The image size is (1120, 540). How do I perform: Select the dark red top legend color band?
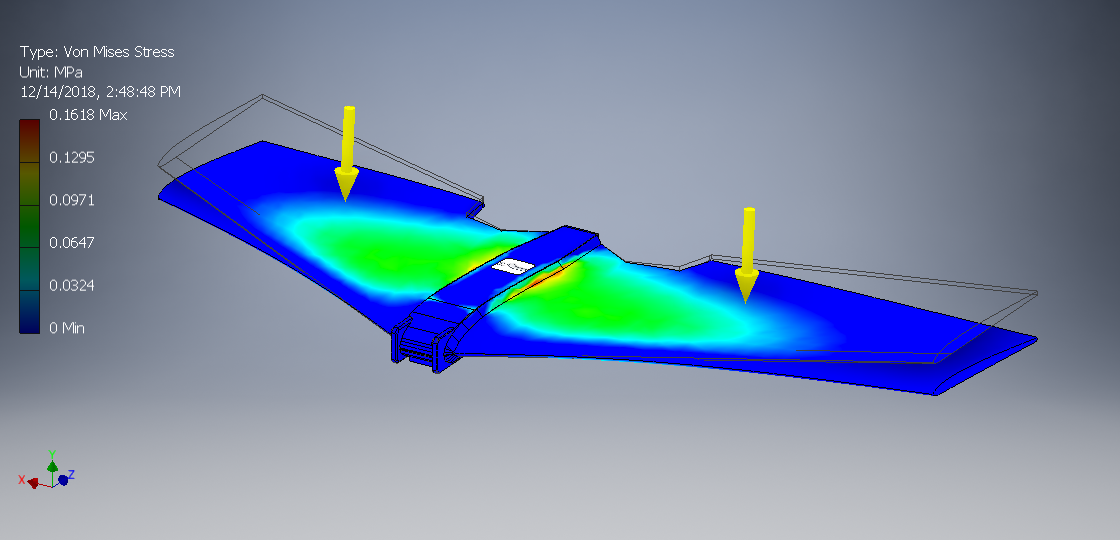(x=29, y=141)
